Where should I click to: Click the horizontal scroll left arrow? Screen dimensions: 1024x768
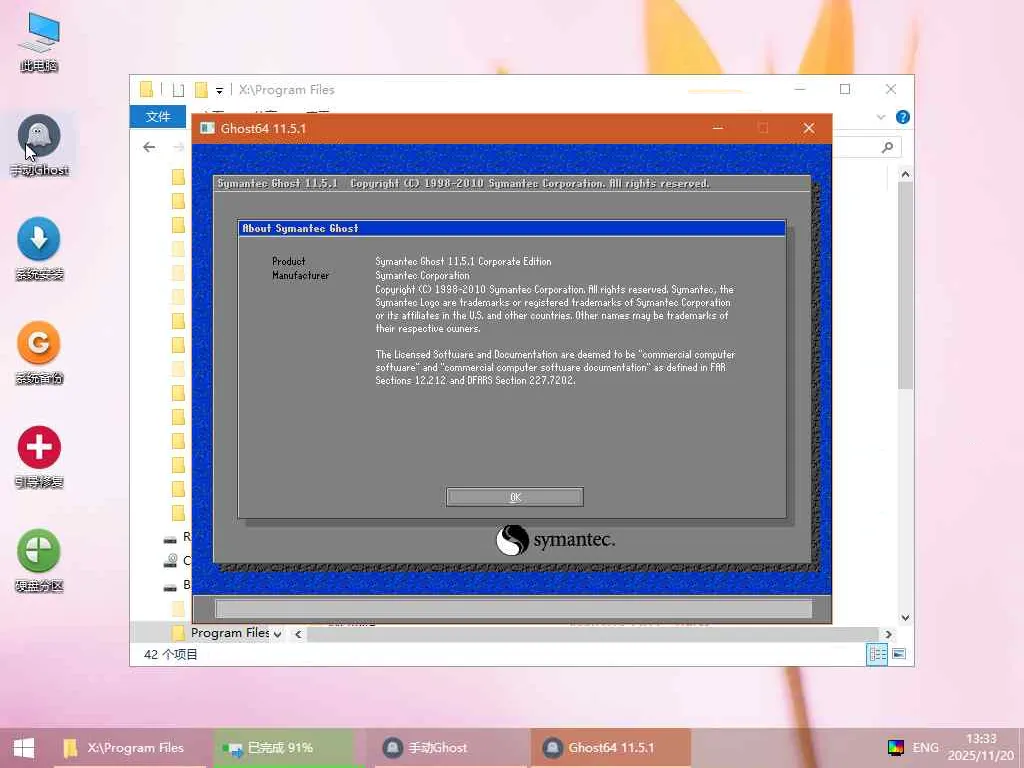point(298,634)
